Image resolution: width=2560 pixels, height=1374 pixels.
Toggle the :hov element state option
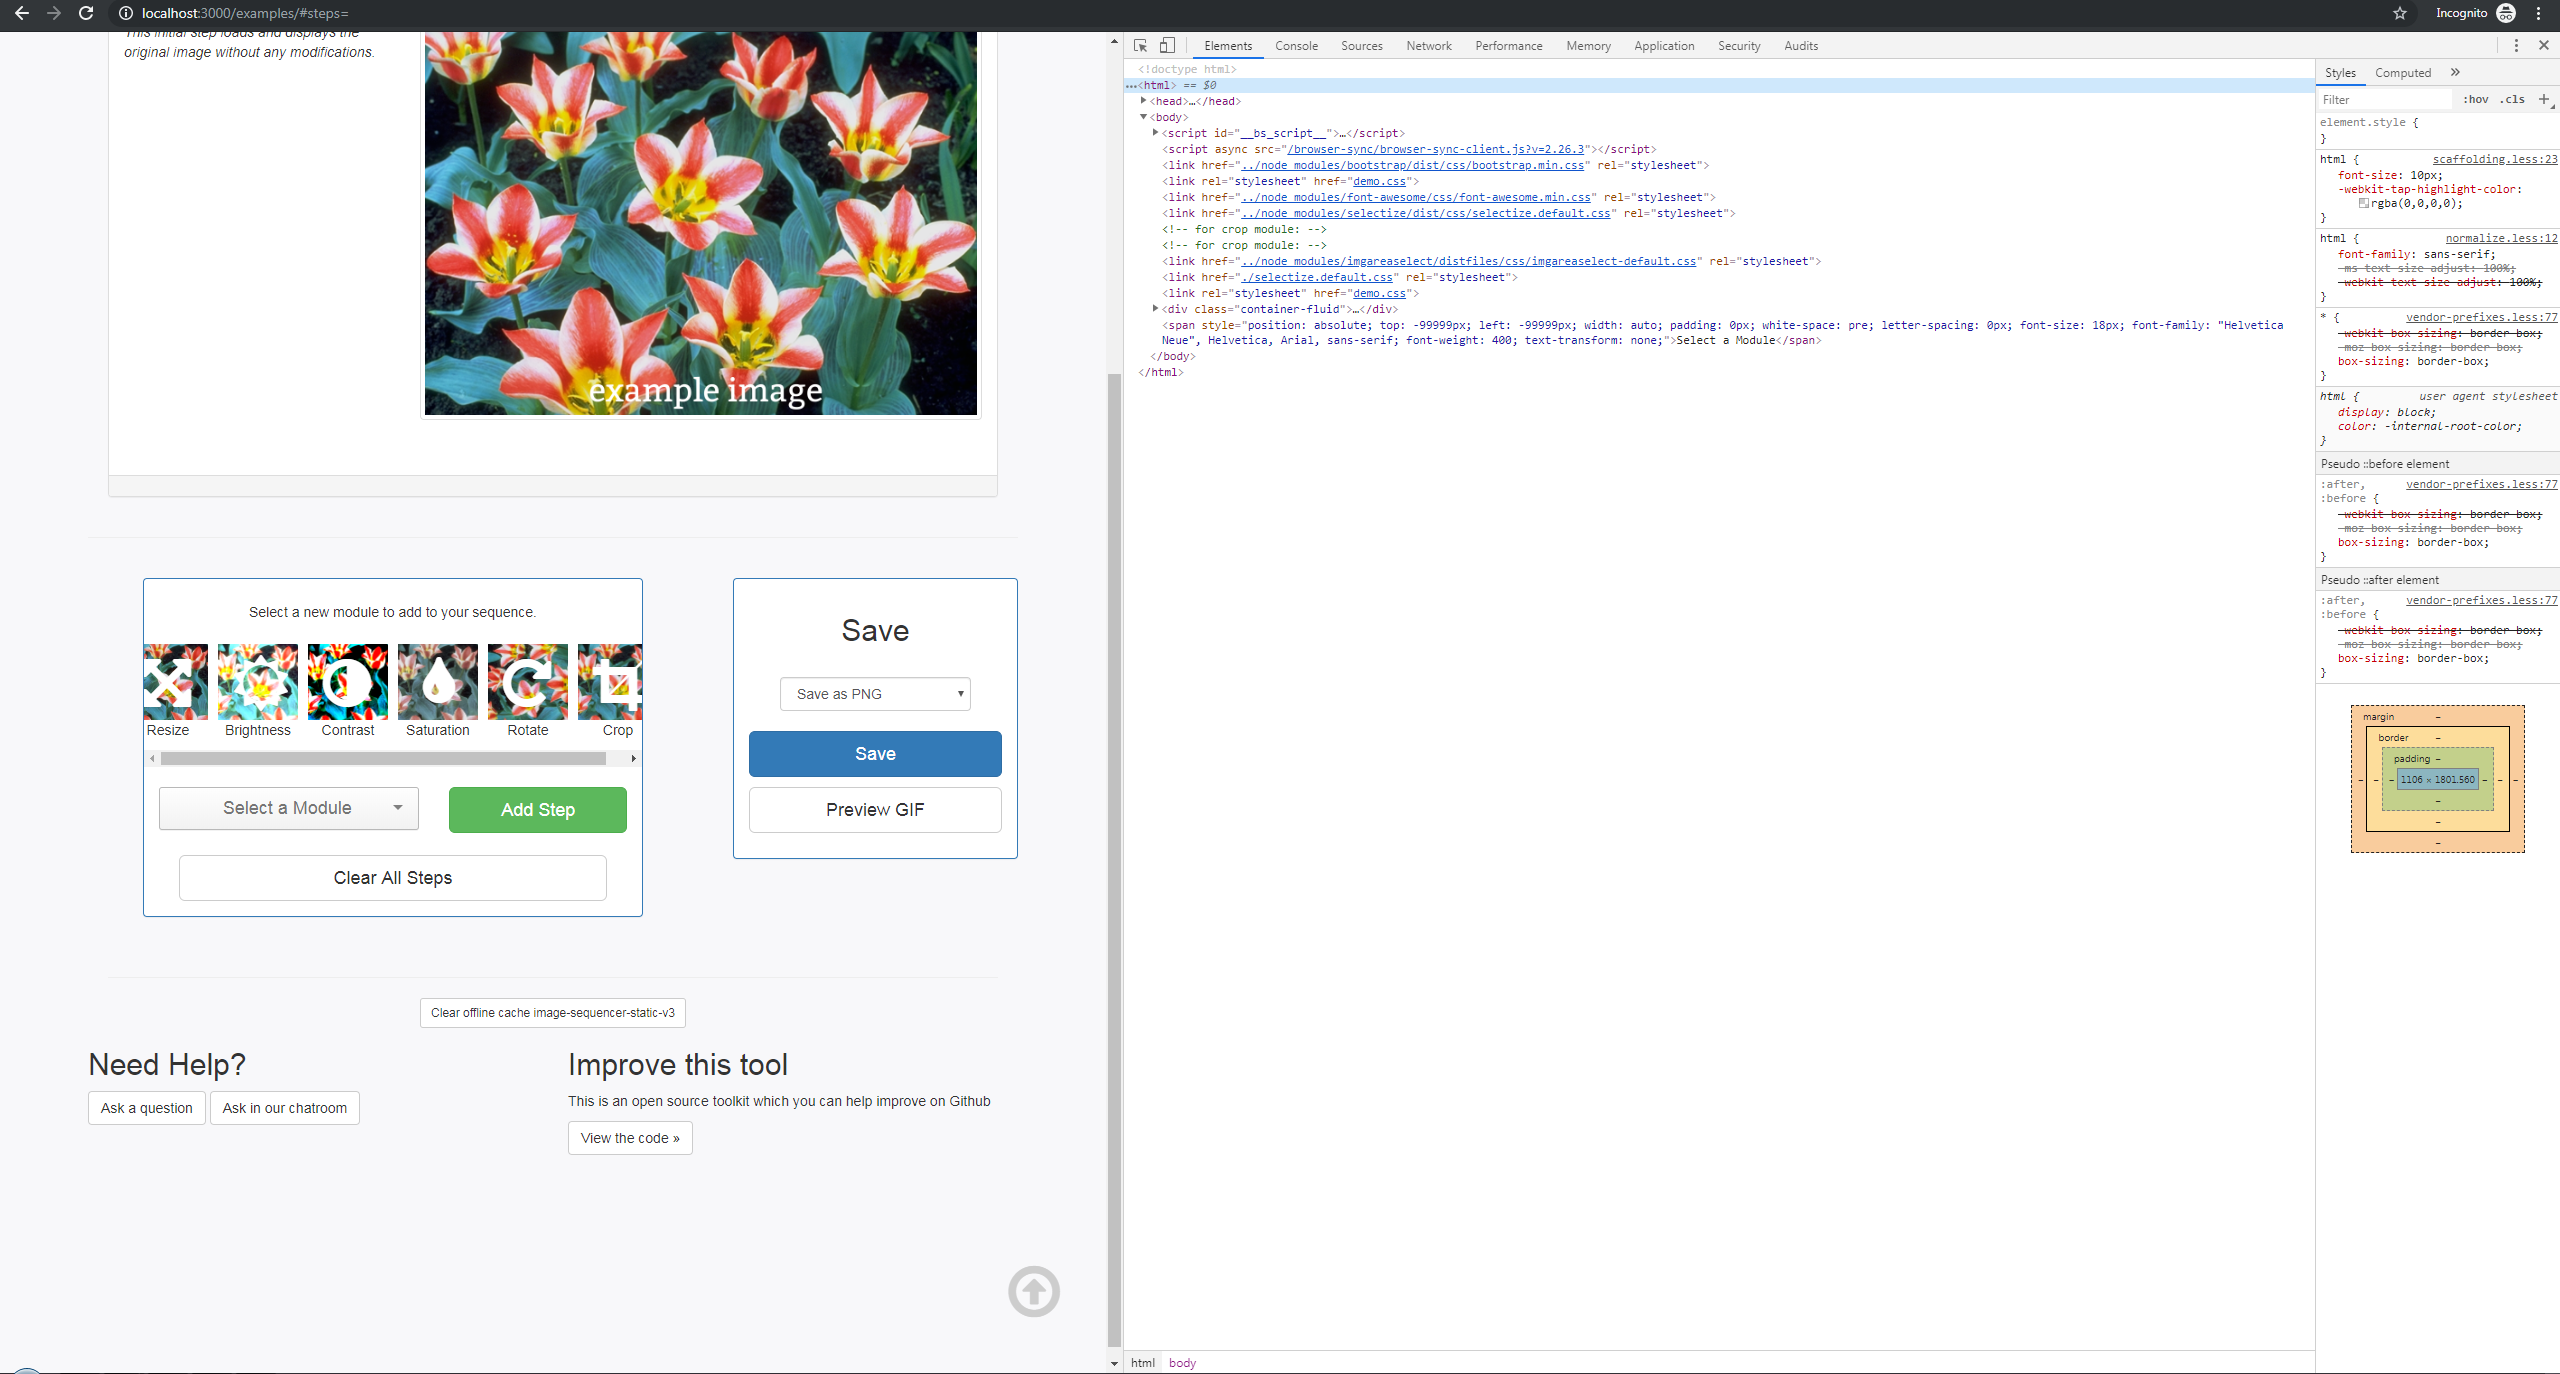(2475, 99)
